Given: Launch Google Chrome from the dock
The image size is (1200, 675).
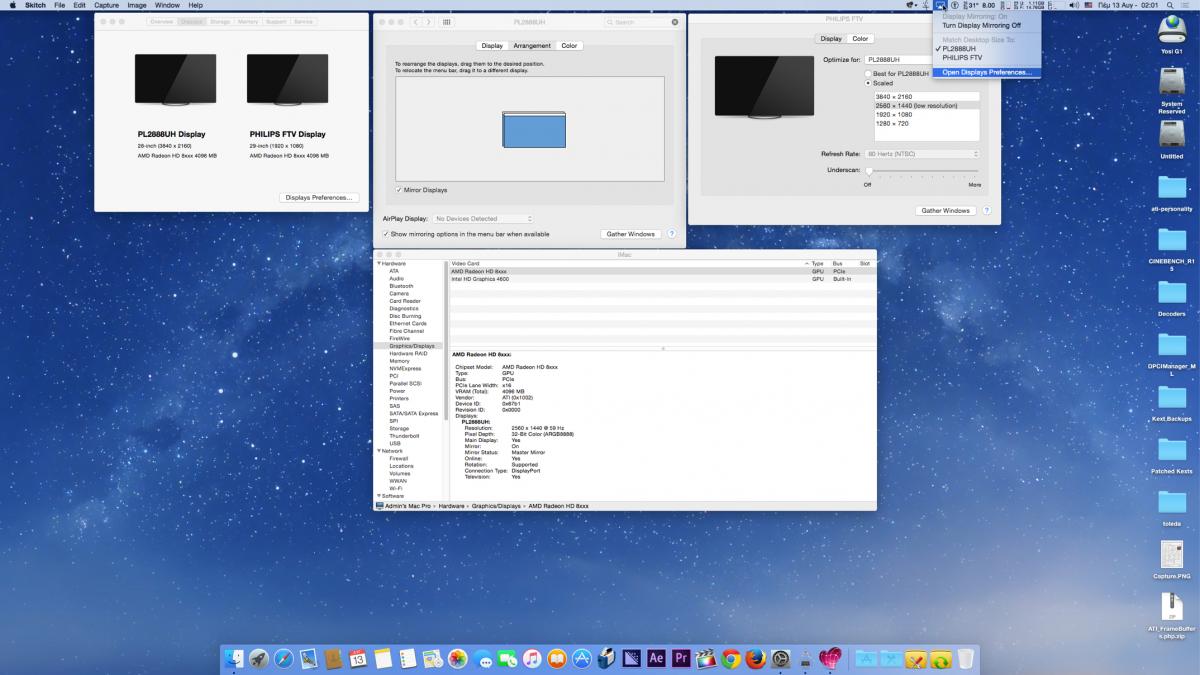Looking at the screenshot, I should click(731, 659).
